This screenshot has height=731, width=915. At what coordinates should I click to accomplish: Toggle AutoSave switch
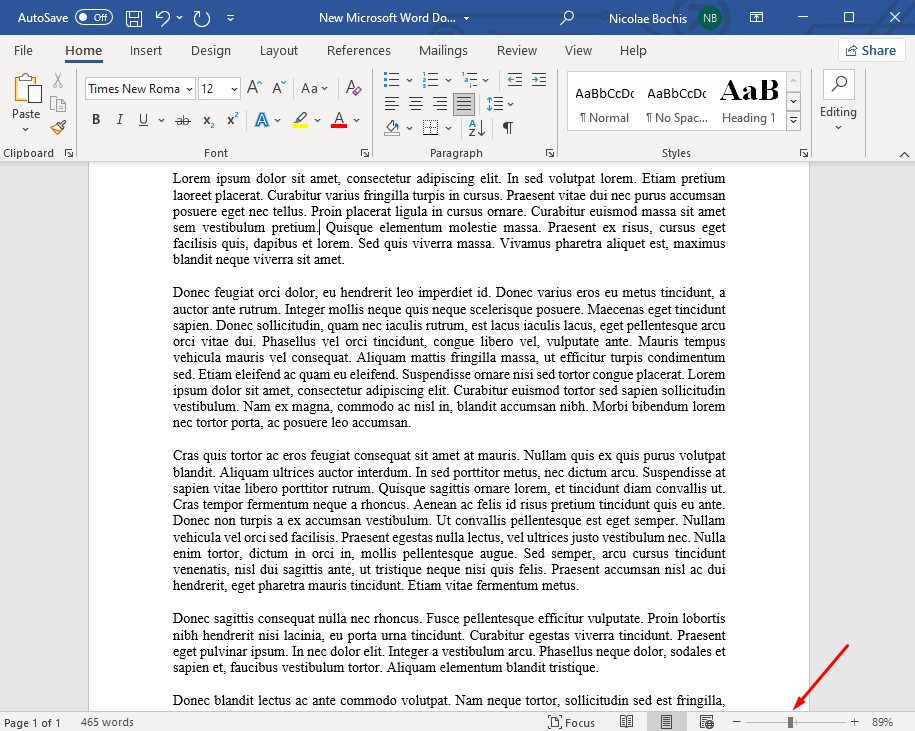93,18
